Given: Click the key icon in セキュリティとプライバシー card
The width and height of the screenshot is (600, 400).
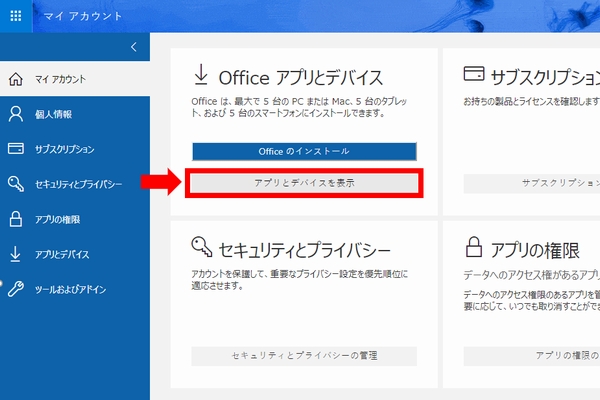Looking at the screenshot, I should (202, 247).
